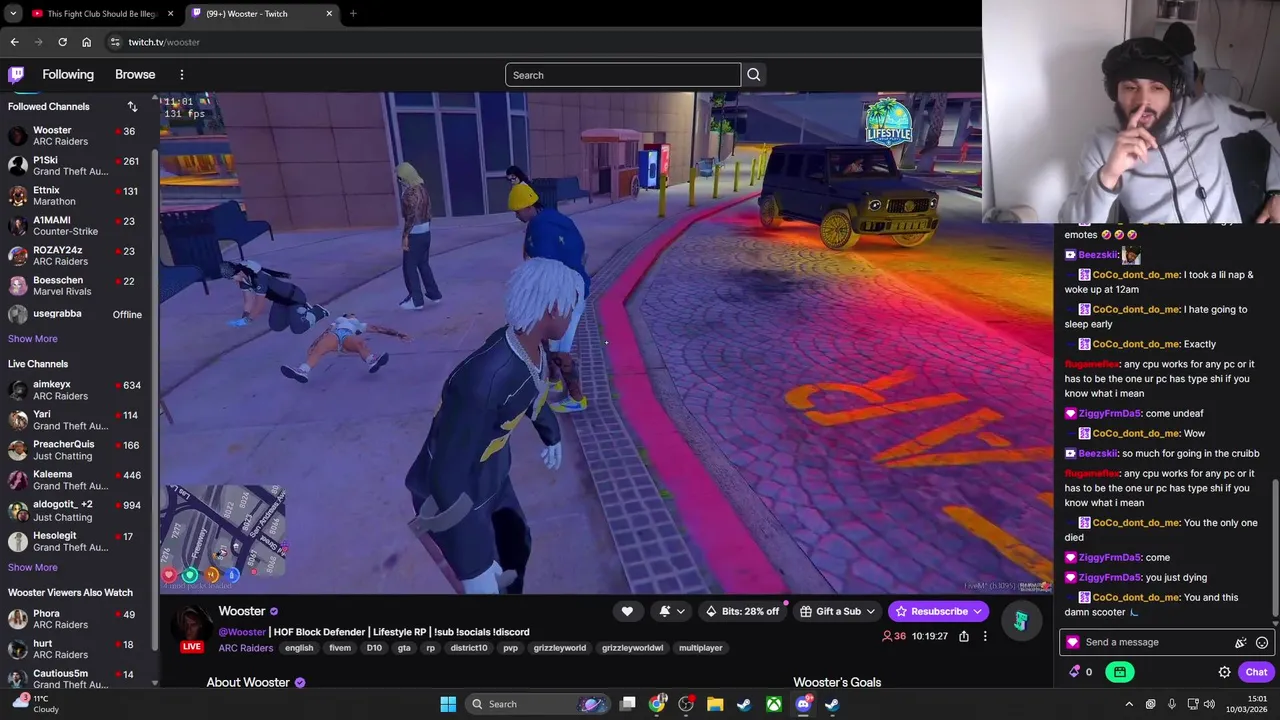The height and width of the screenshot is (720, 1280).
Task: Open the green channel points chest button
Action: coord(1120,672)
